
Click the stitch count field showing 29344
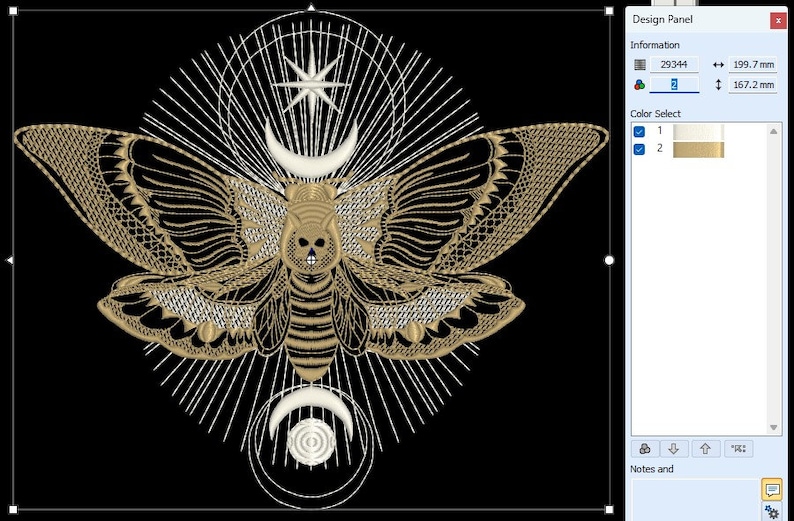pyautogui.click(x=674, y=64)
